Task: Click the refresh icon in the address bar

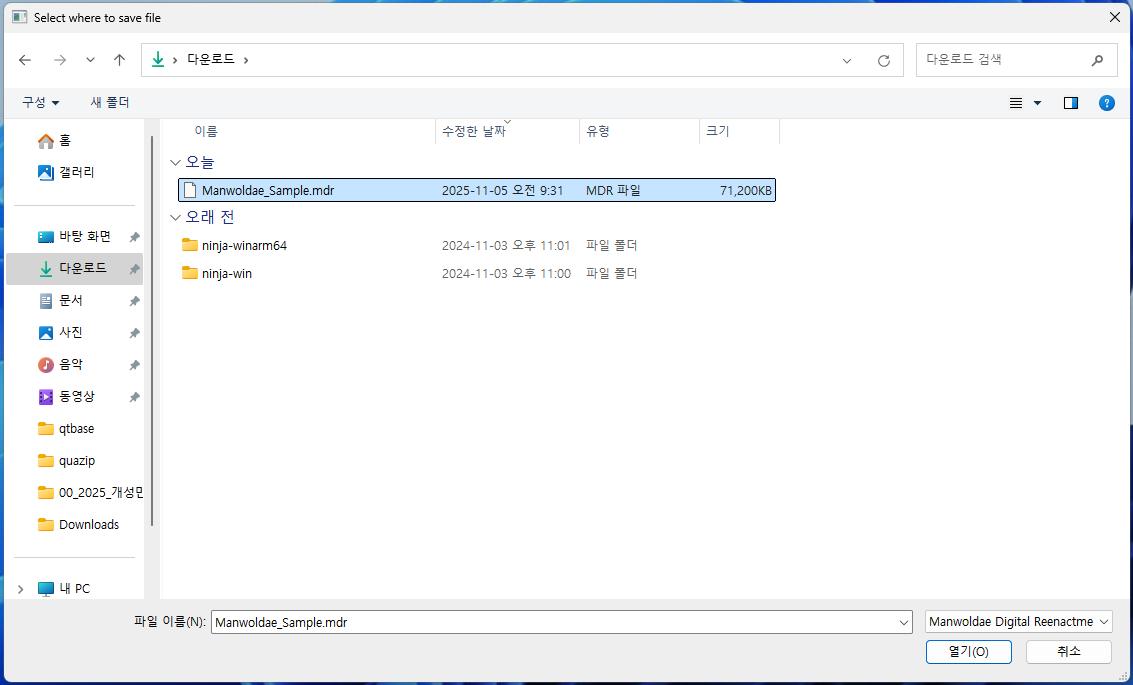Action: [x=883, y=60]
